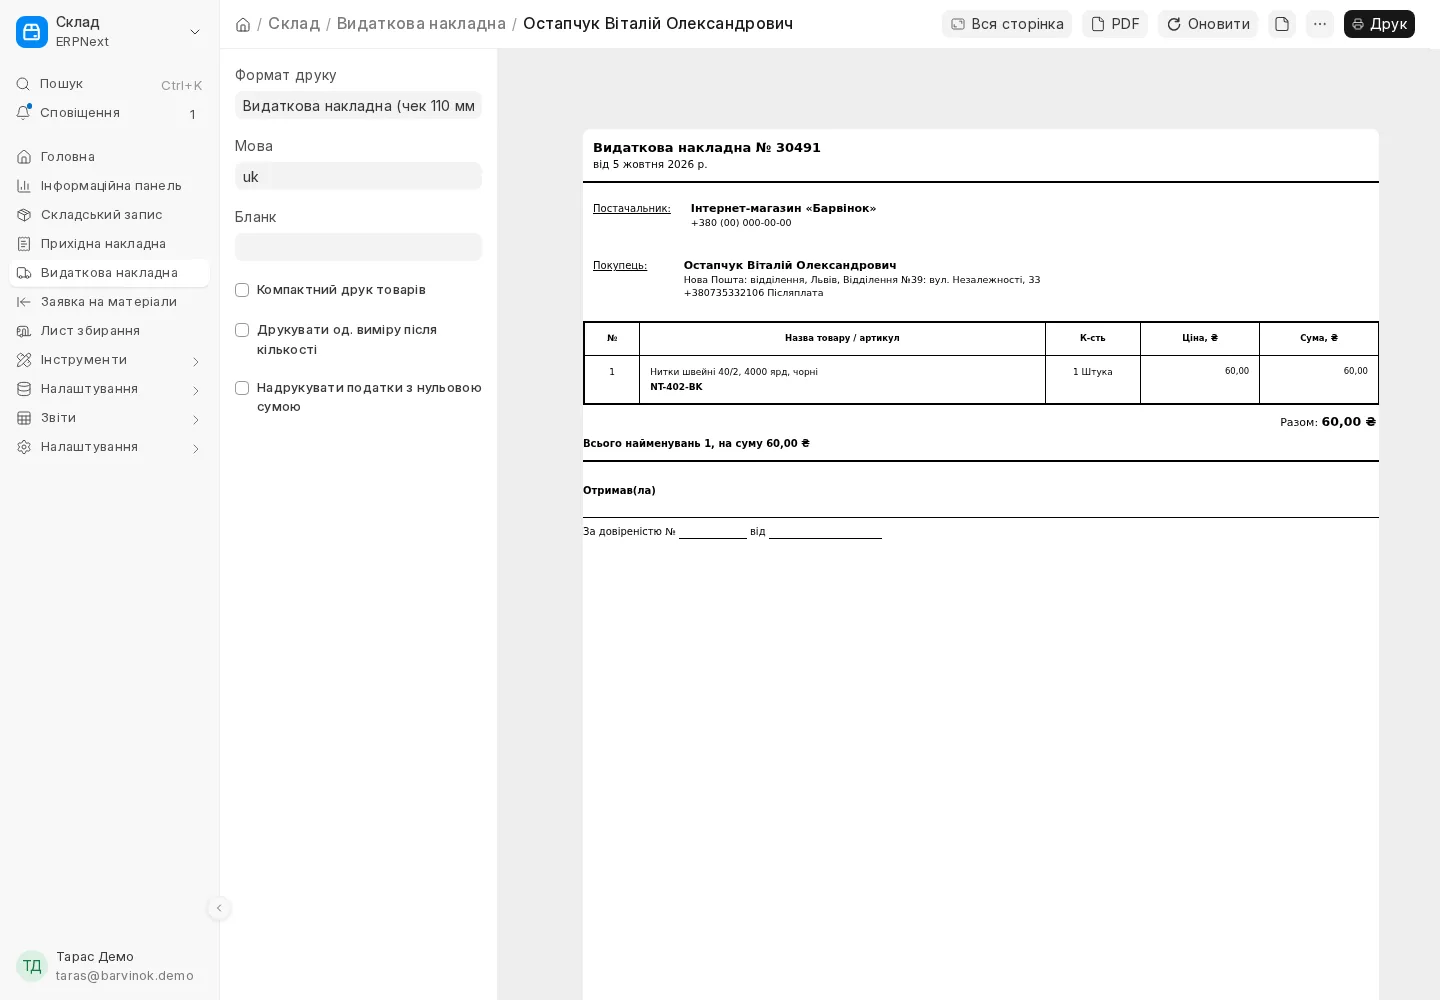Click the ТД user avatar
1440x1000 pixels.
(x=32, y=966)
